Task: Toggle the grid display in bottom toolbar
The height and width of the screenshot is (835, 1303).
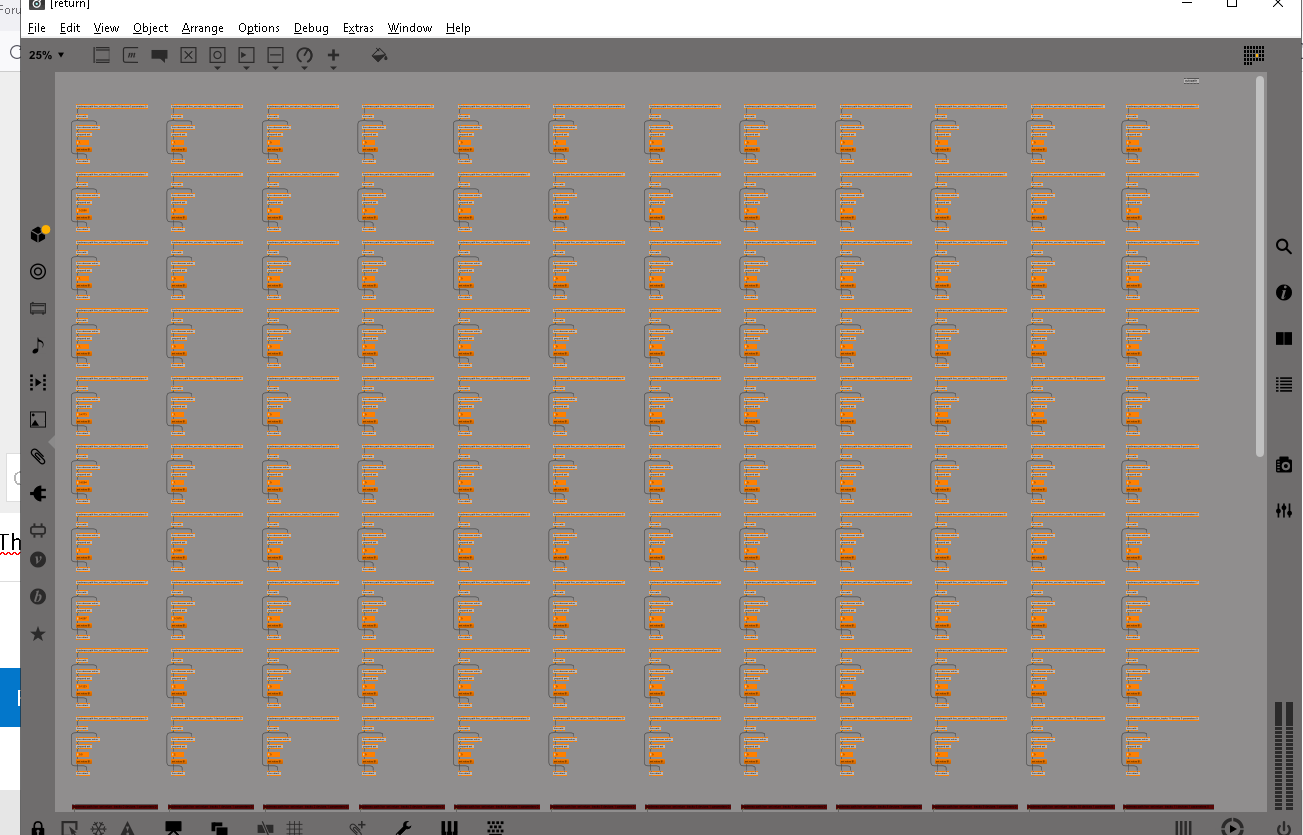Action: [x=295, y=828]
